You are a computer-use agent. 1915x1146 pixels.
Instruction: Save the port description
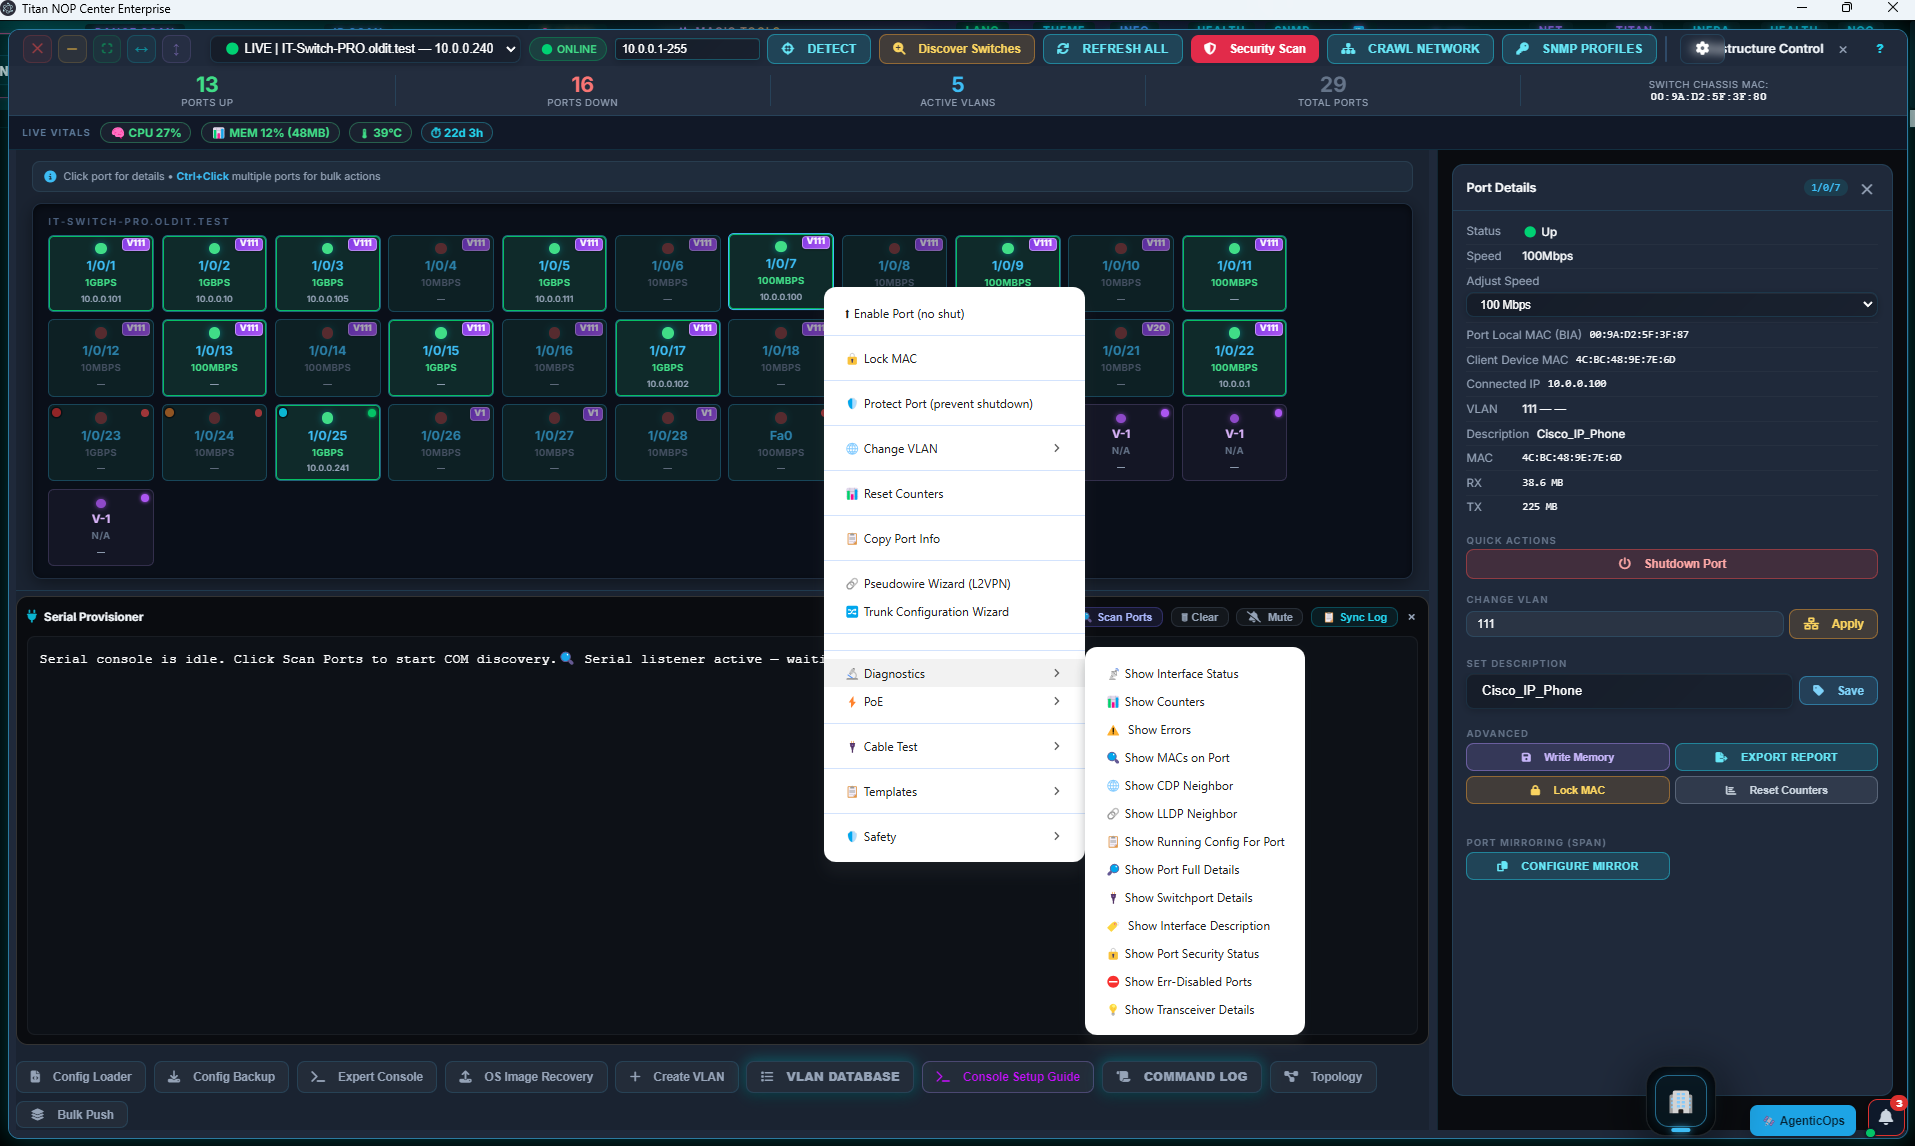(x=1838, y=691)
